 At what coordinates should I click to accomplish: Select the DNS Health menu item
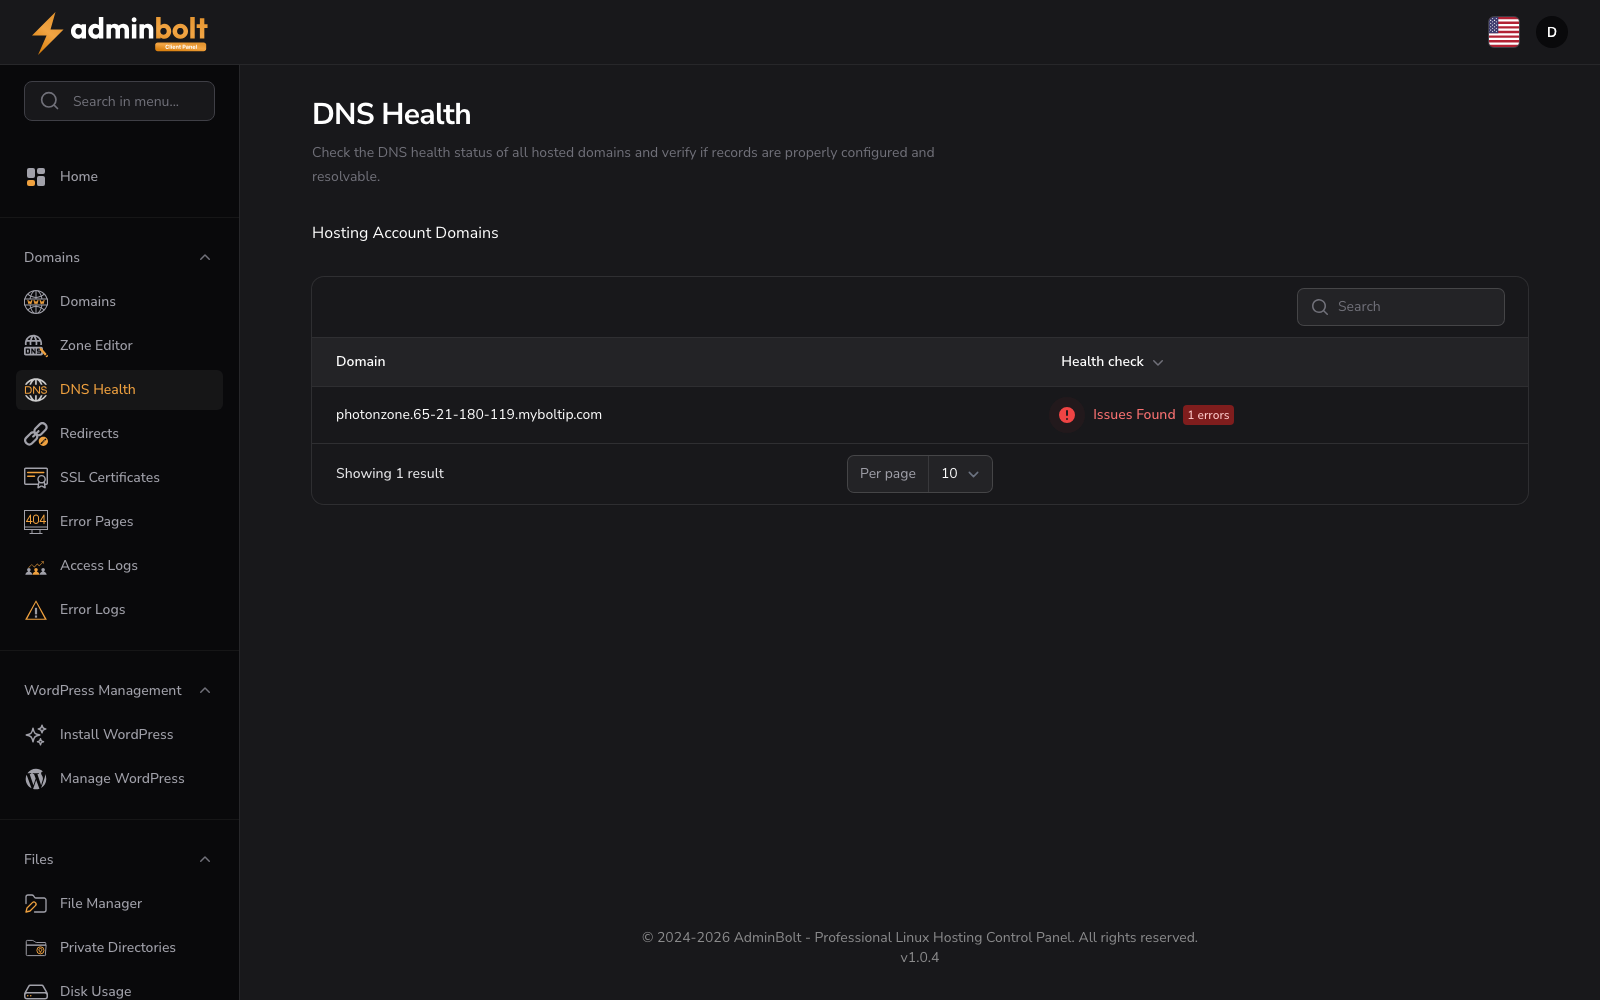point(119,390)
